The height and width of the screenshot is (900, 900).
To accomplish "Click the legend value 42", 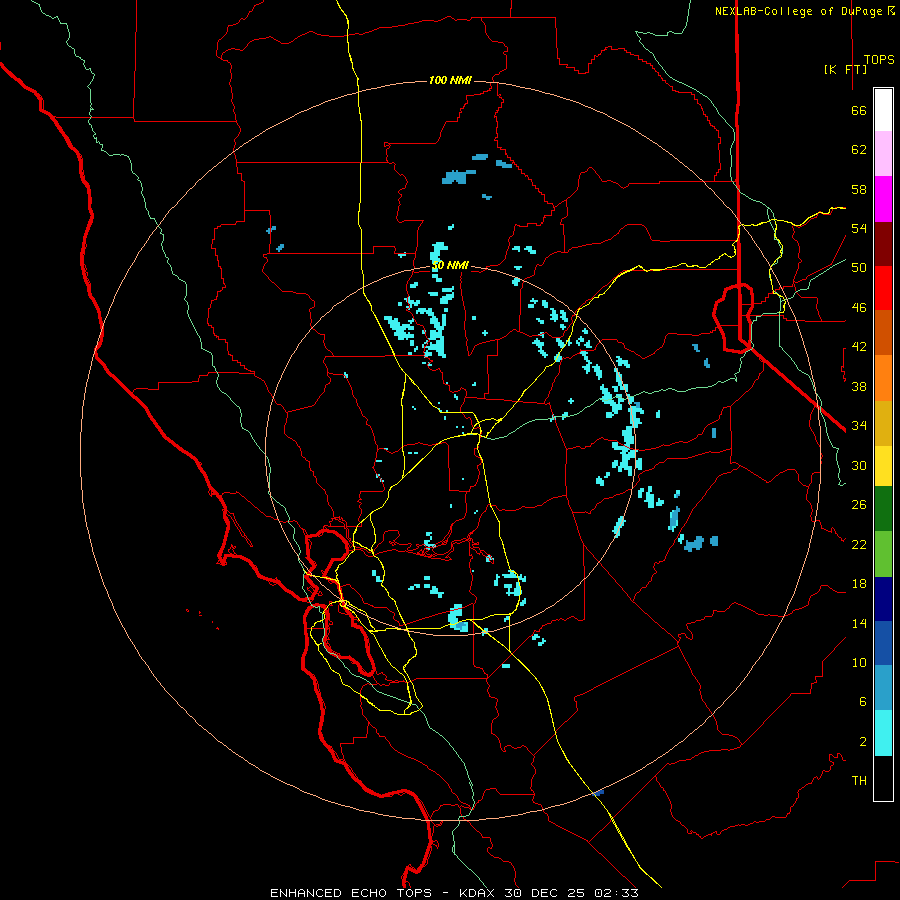I will pyautogui.click(x=859, y=347).
